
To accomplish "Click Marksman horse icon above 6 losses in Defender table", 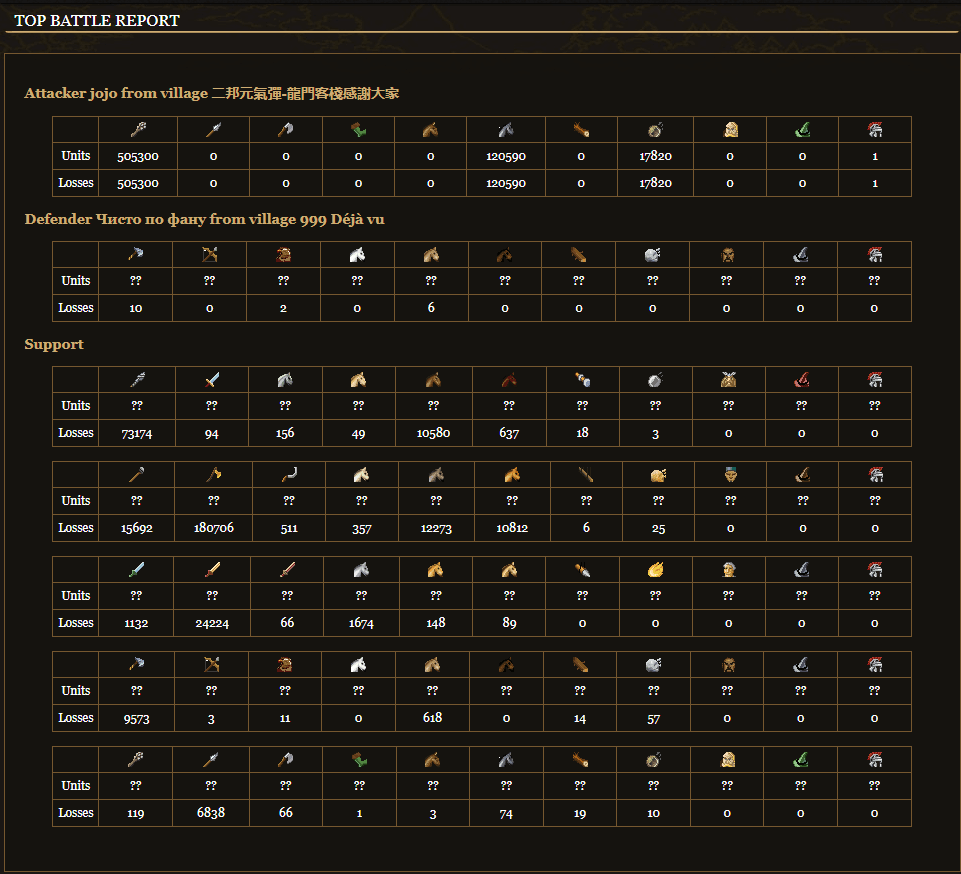I will pos(431,254).
